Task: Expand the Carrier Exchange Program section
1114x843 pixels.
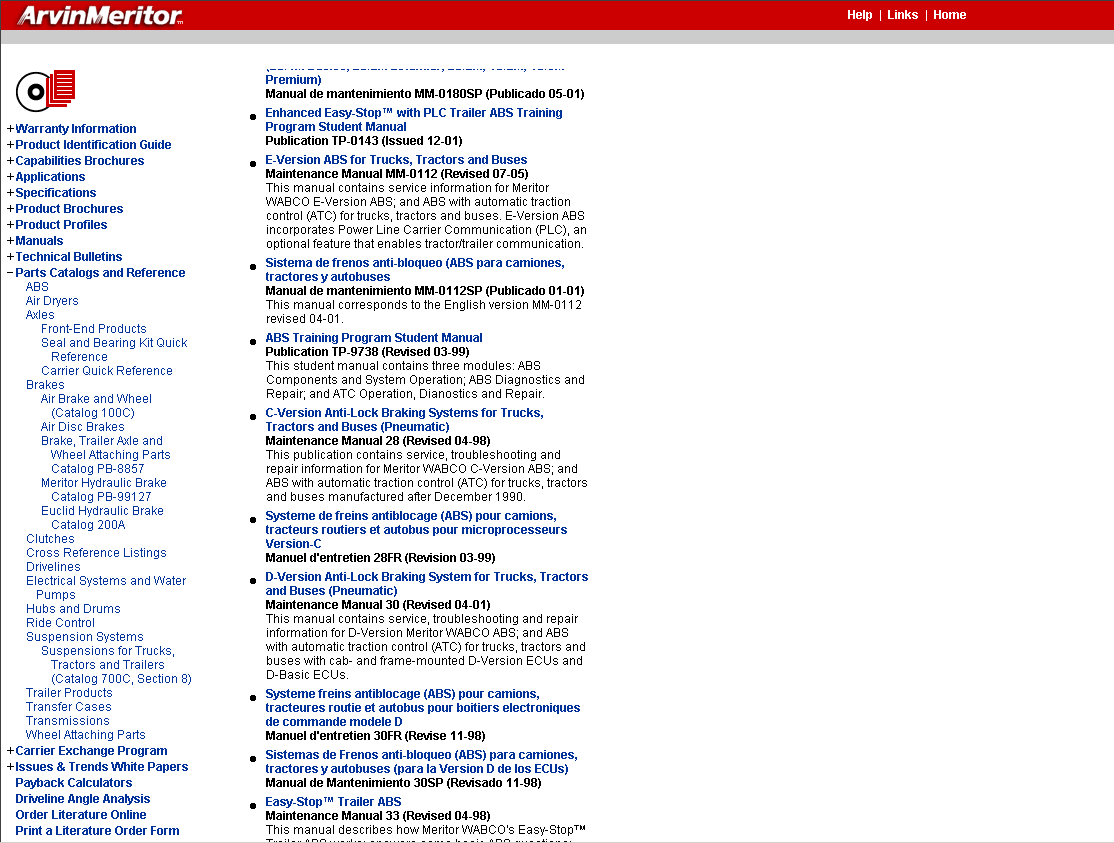Action: click(x=91, y=750)
